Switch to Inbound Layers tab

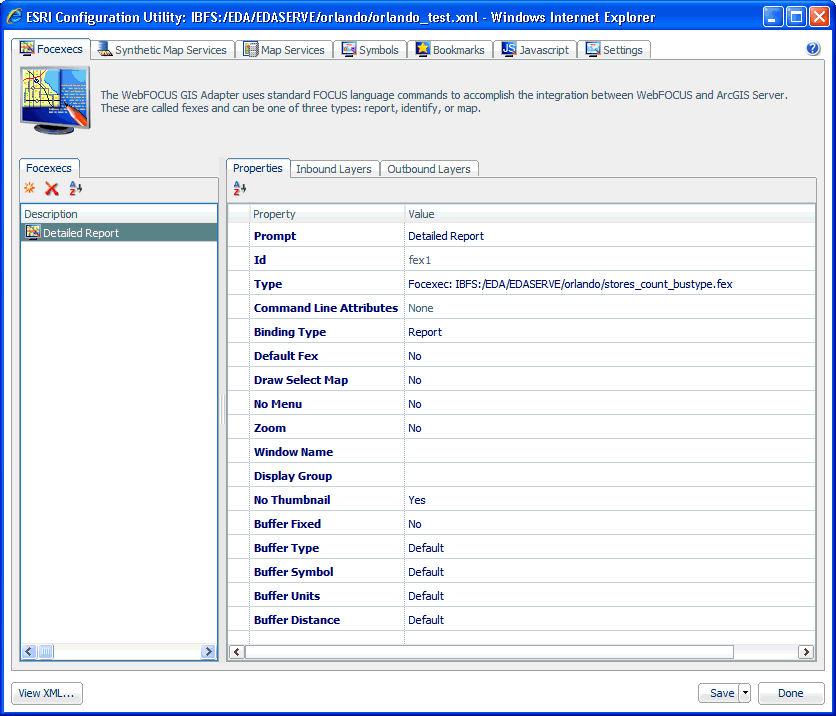[334, 169]
